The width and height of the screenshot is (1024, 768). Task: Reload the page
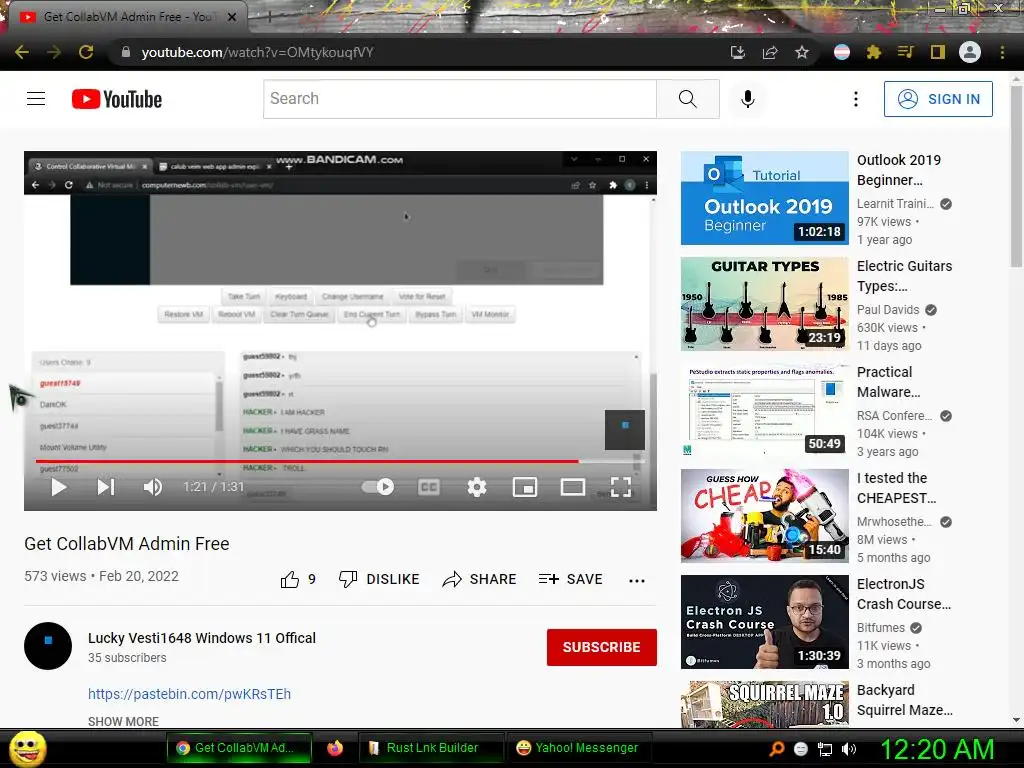tap(86, 52)
